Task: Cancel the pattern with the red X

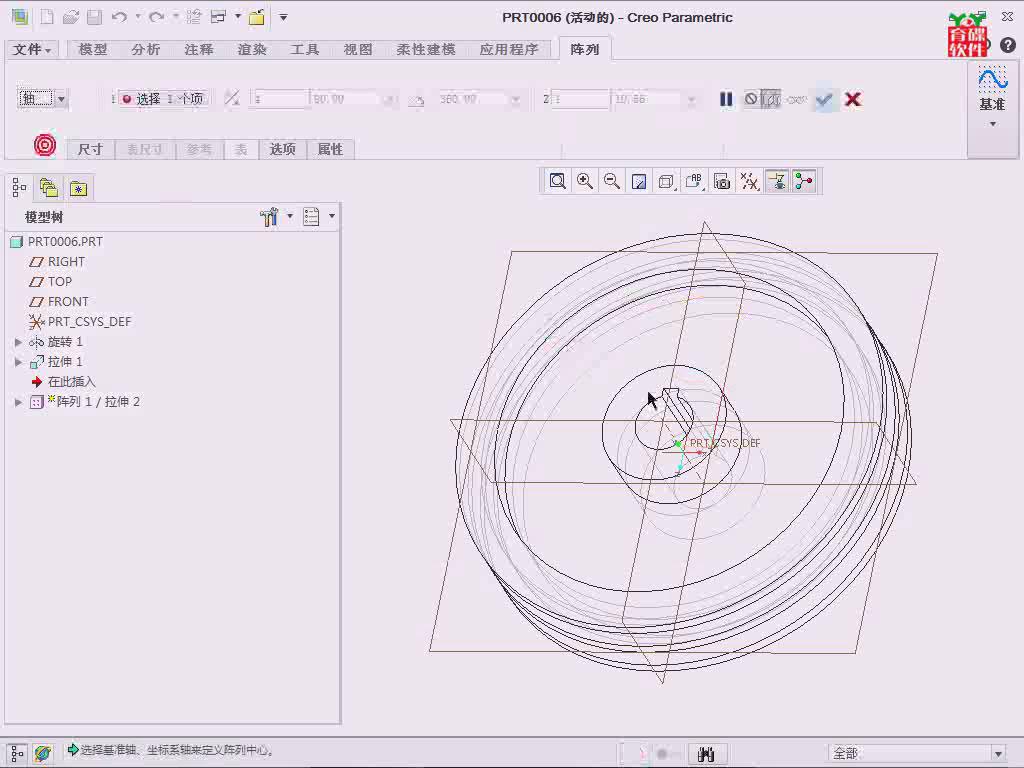Action: point(853,99)
